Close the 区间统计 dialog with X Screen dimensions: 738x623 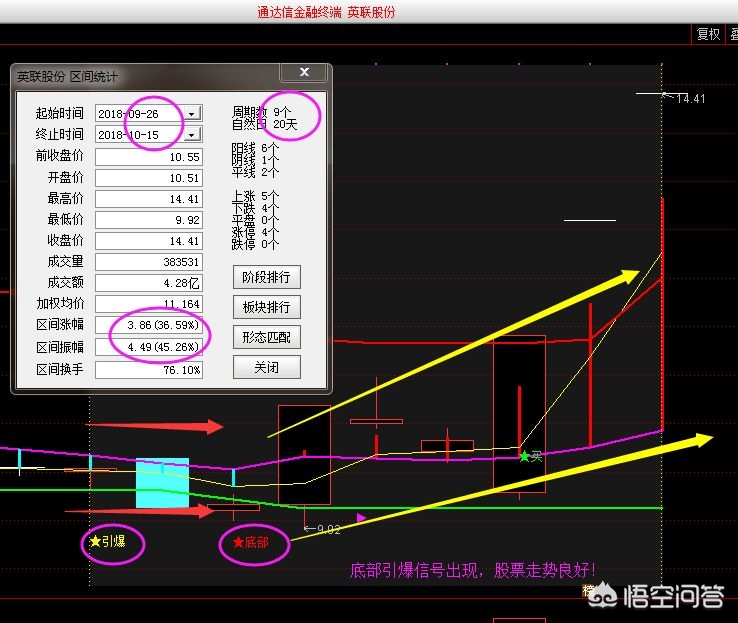304,73
